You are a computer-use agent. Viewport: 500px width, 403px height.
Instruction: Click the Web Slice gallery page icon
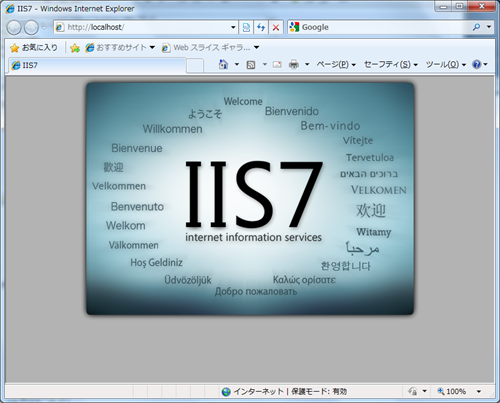pyautogui.click(x=166, y=48)
